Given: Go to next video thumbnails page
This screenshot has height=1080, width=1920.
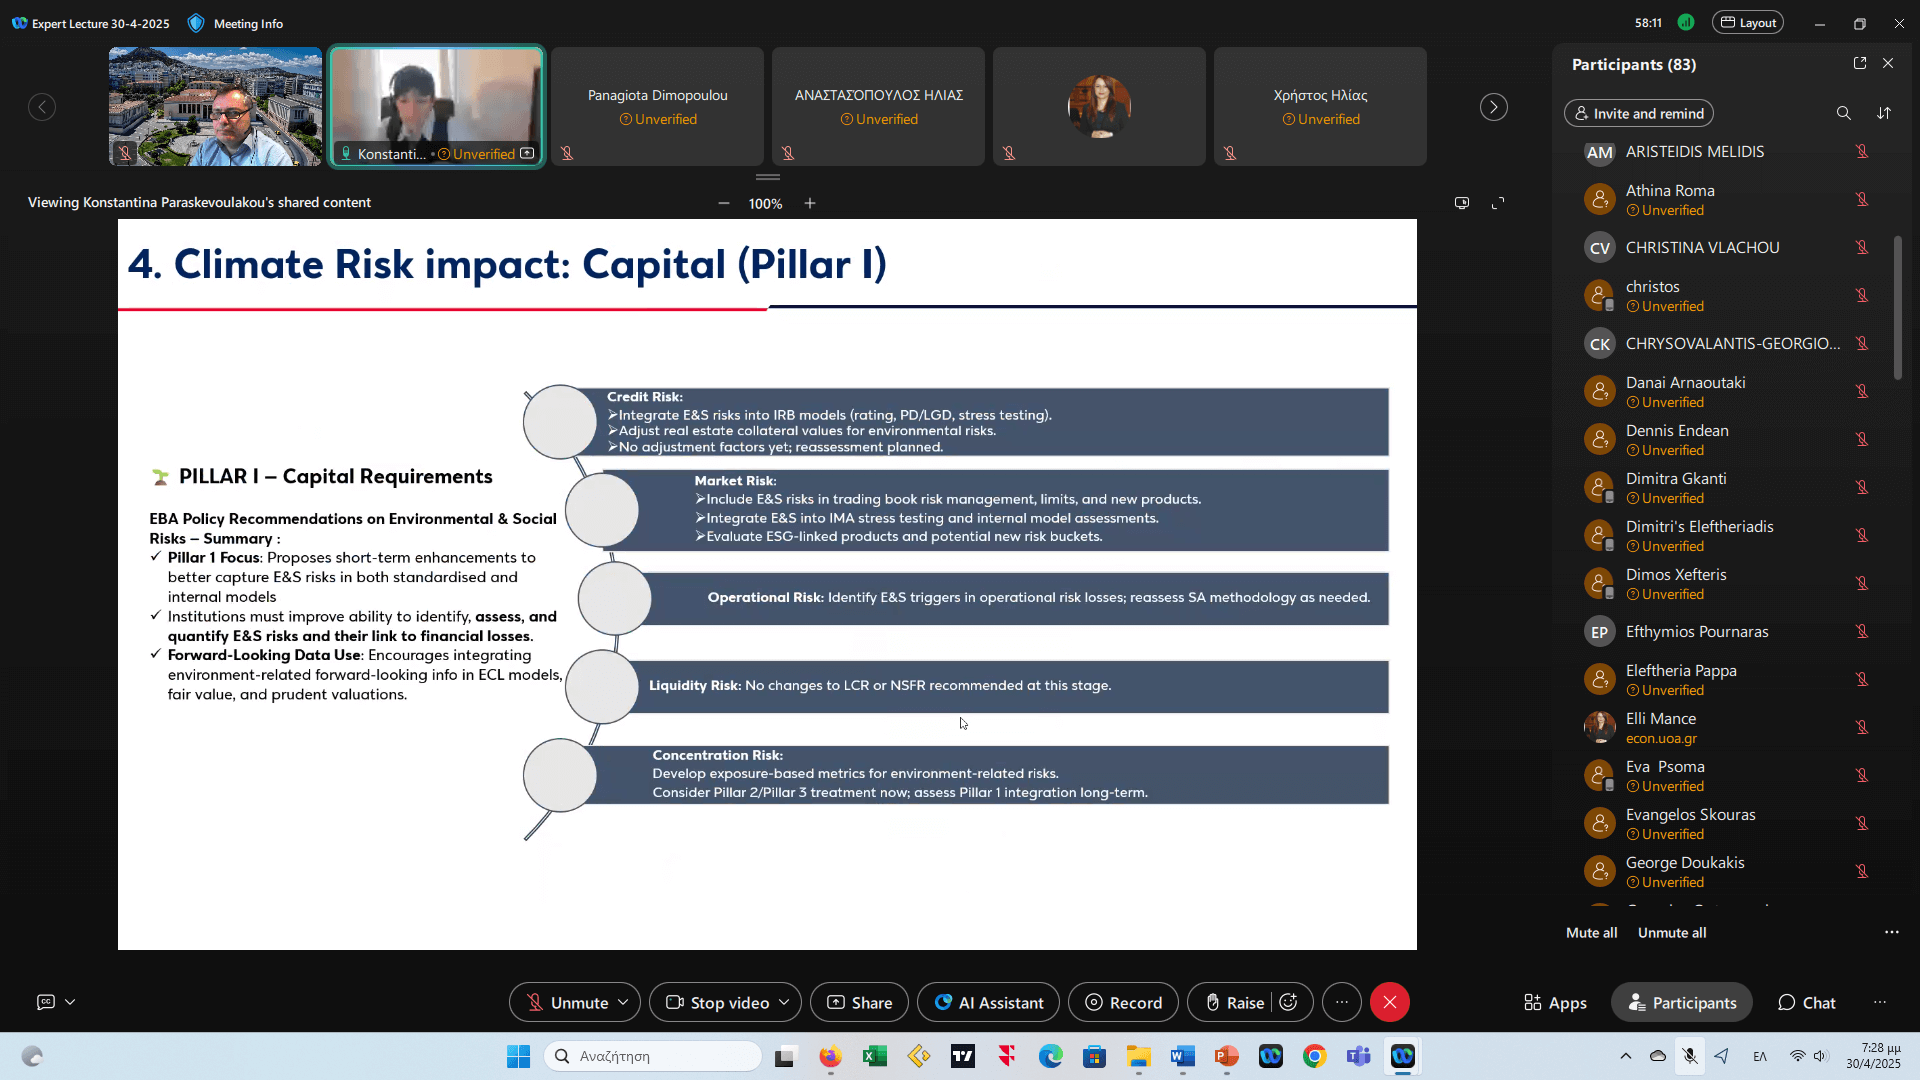Looking at the screenshot, I should point(1493,107).
